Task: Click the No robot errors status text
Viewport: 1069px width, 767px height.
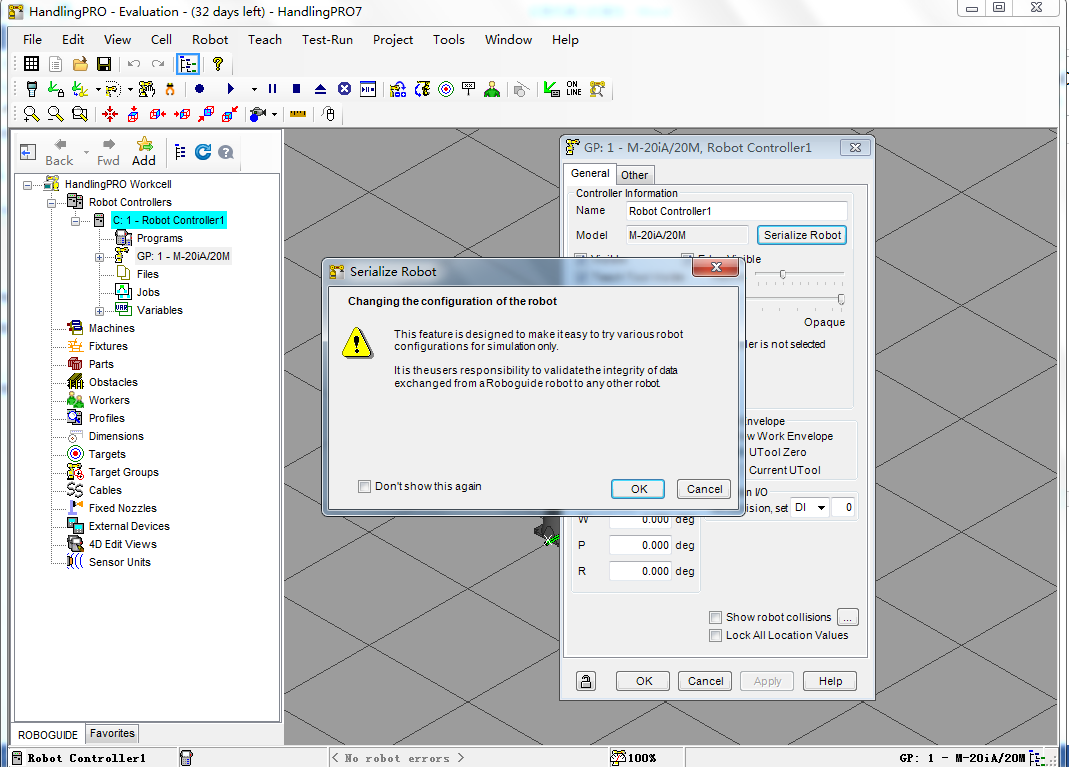Action: coord(397,757)
